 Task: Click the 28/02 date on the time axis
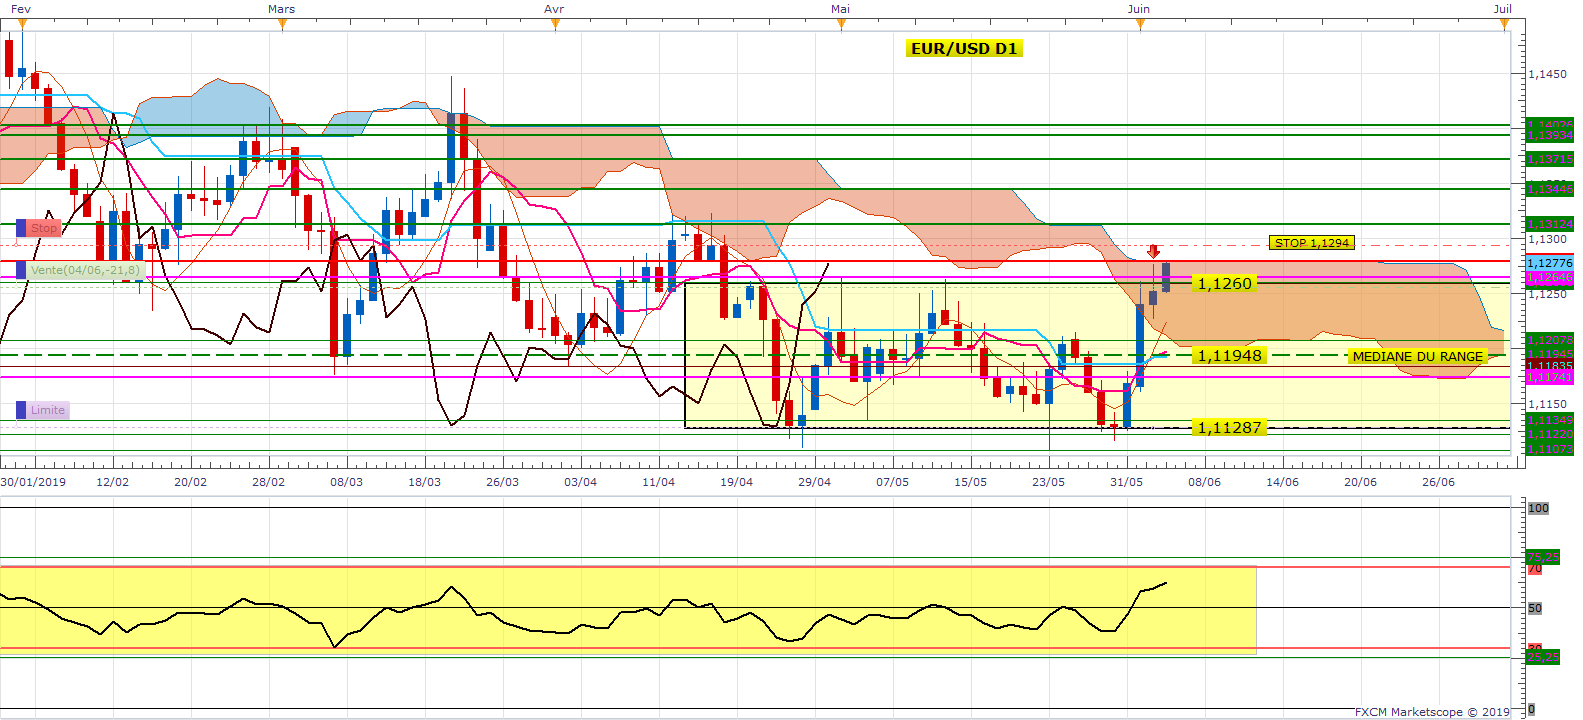tap(268, 482)
